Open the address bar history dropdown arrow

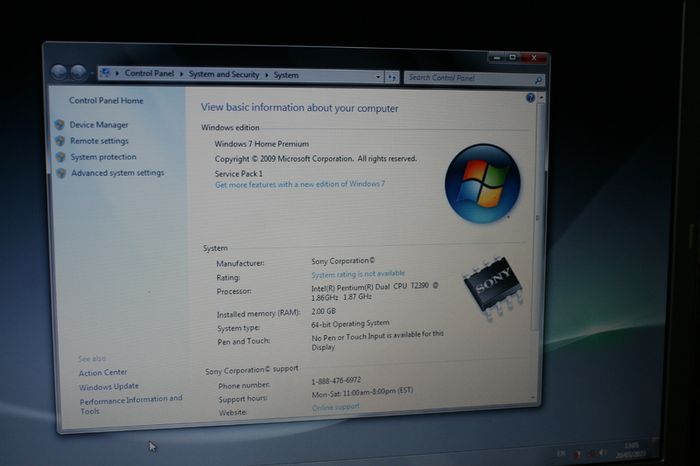tap(378, 77)
